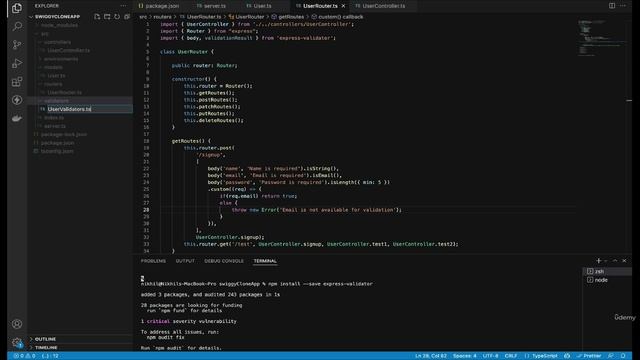Viewport: 640px width, 360px height.
Task: Click getRoutes in the breadcrumb
Action: [x=291, y=17]
